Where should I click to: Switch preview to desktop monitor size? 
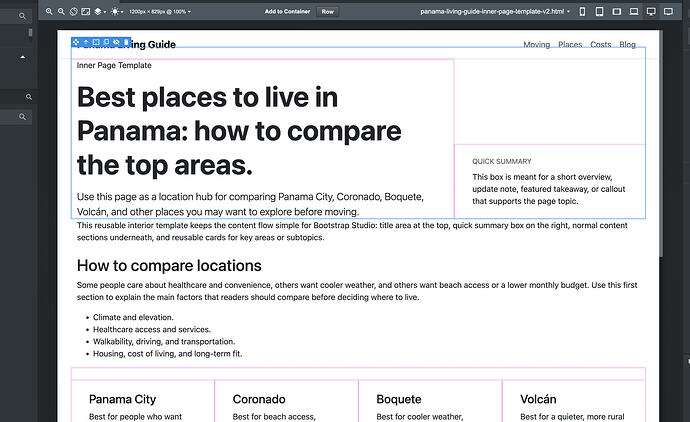(651, 11)
